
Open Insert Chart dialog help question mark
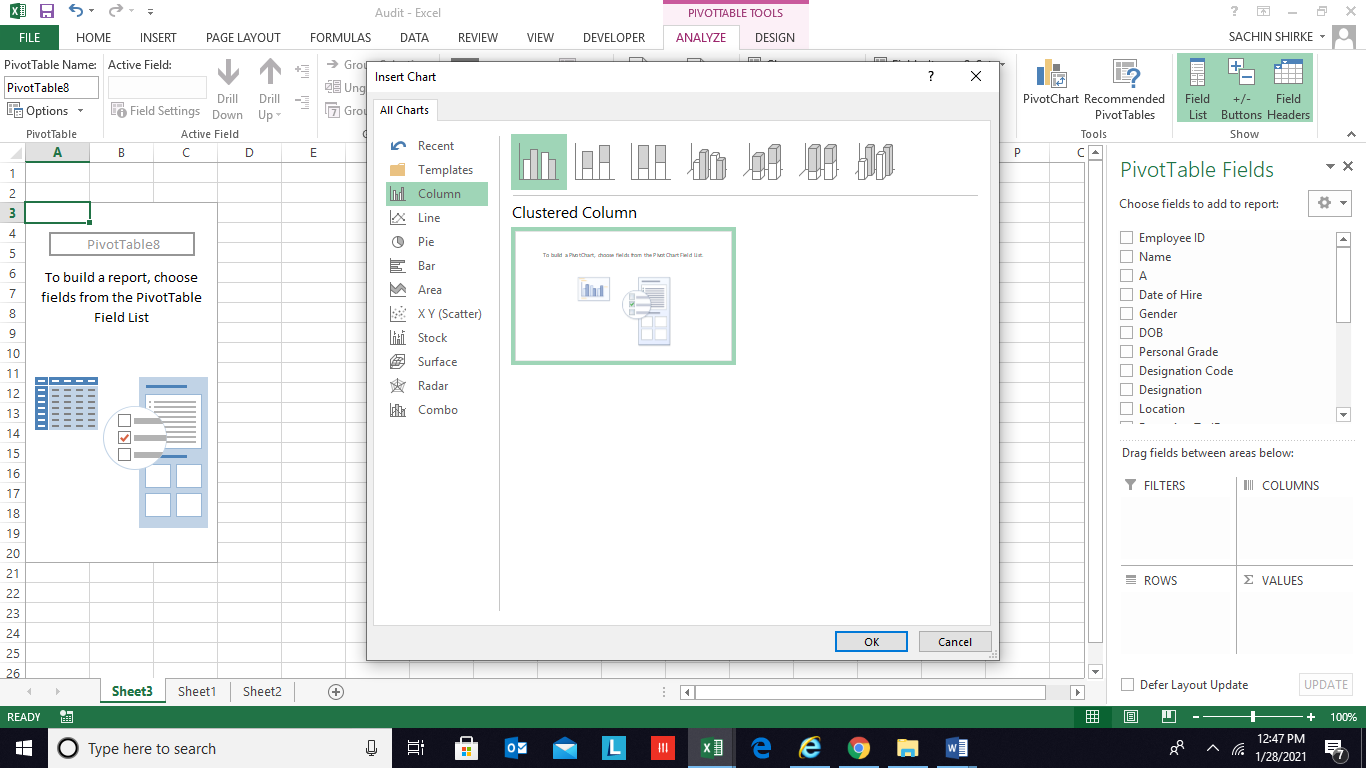(931, 76)
